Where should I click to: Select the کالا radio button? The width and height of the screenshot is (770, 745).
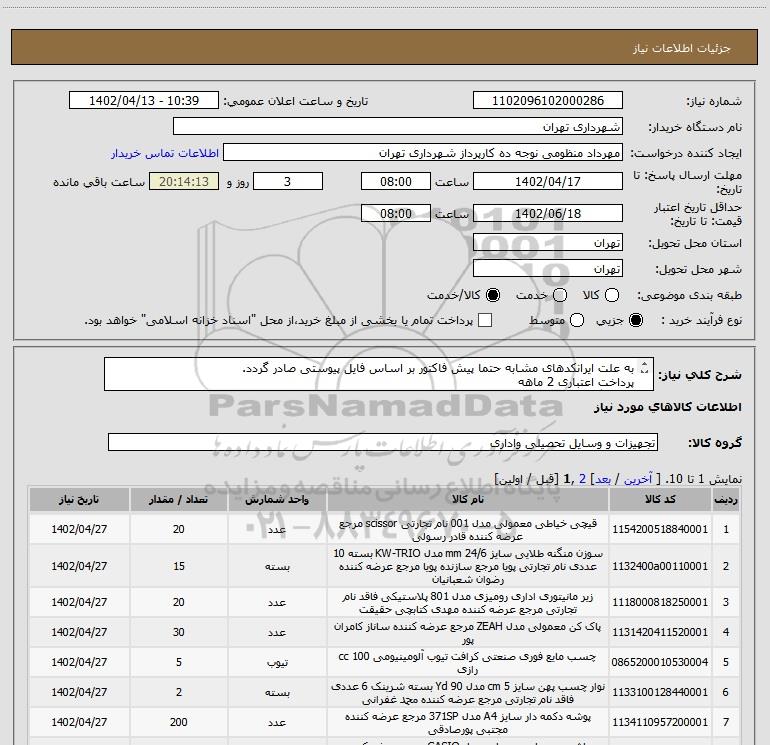[x=612, y=295]
